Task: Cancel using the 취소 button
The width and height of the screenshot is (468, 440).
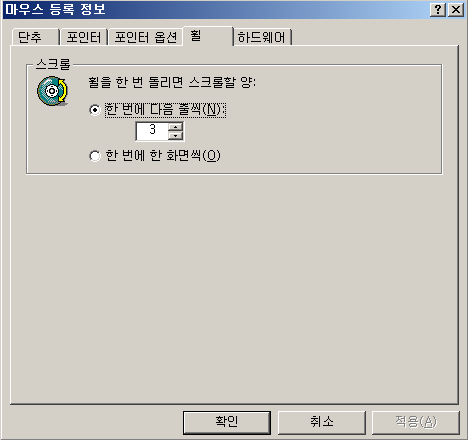Action: (322, 422)
